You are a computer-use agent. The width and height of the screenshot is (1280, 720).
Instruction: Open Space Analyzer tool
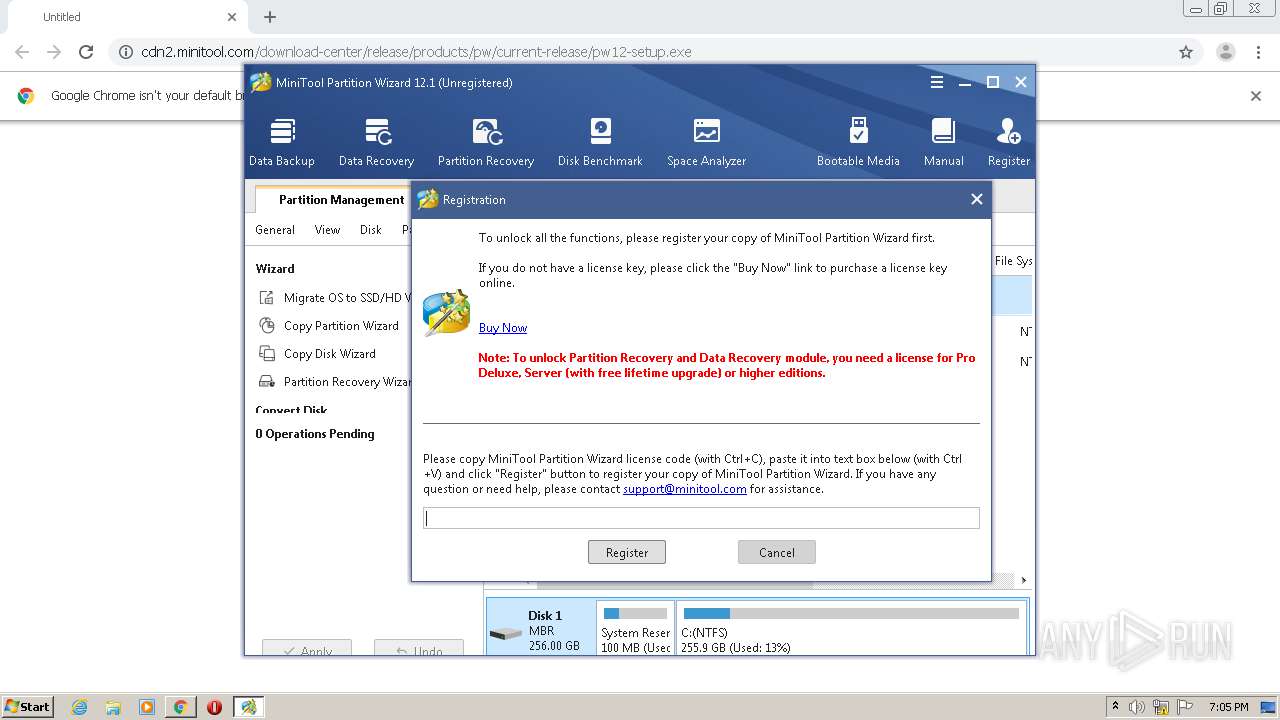pos(706,142)
